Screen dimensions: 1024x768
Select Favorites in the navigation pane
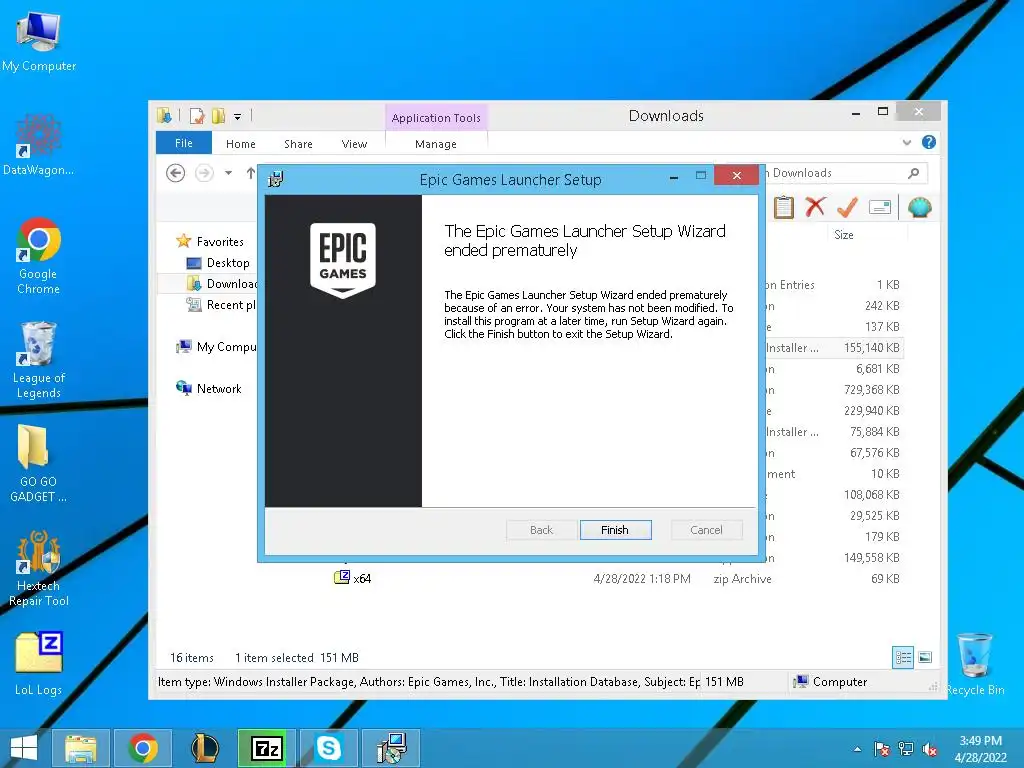point(211,242)
